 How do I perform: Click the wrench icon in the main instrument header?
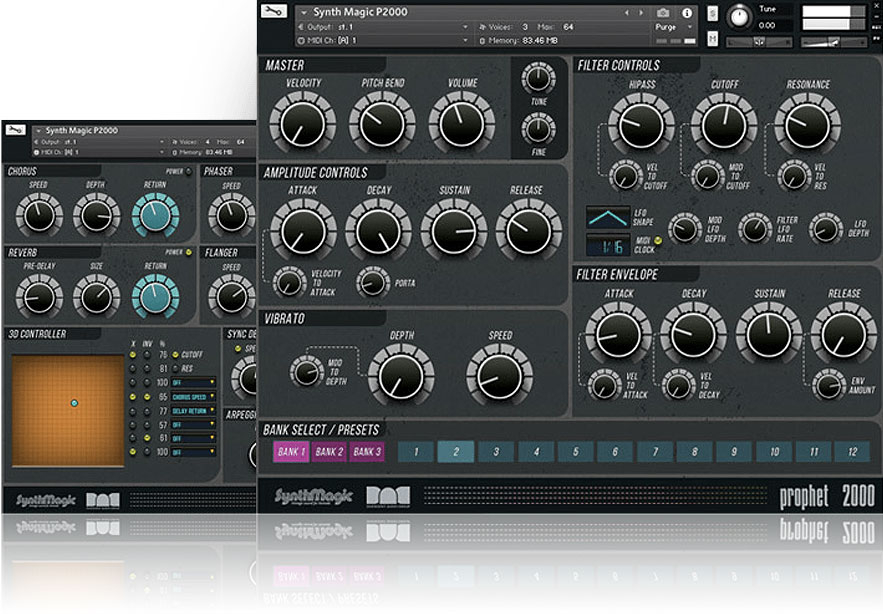[x=272, y=13]
